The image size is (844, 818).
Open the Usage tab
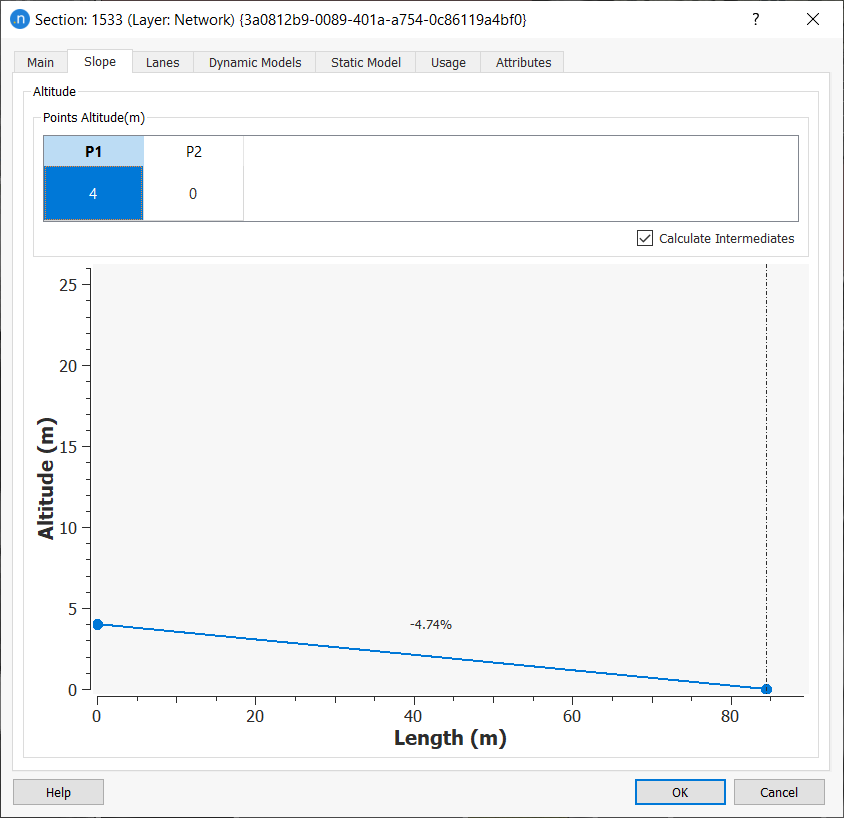(x=448, y=62)
